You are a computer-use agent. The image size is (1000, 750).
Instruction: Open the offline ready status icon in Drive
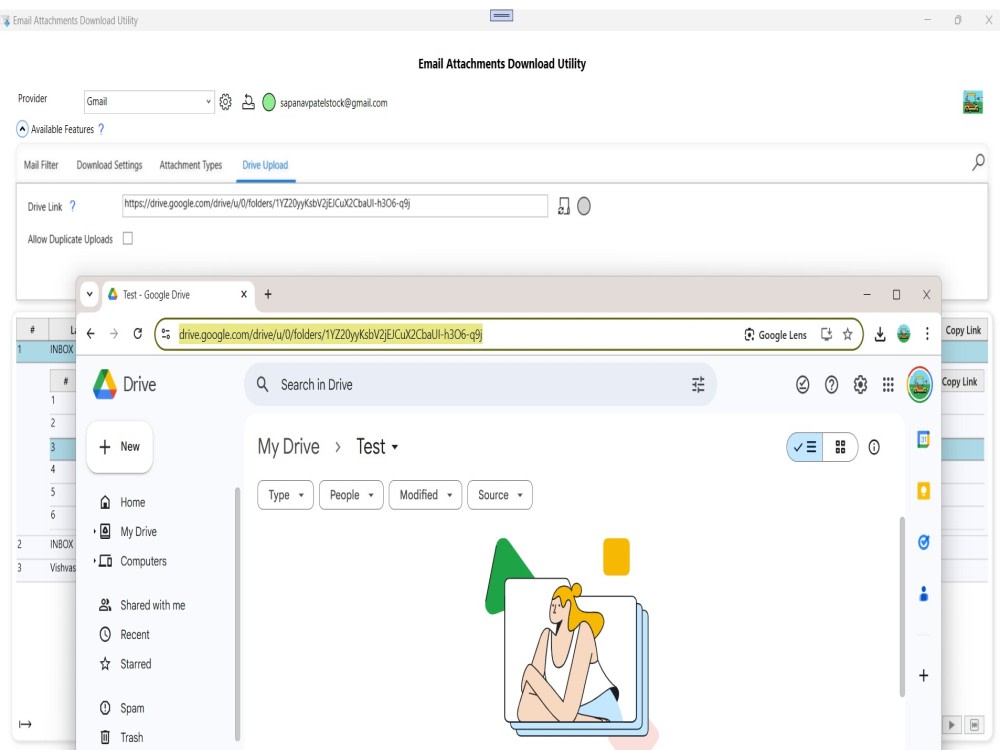pos(802,385)
